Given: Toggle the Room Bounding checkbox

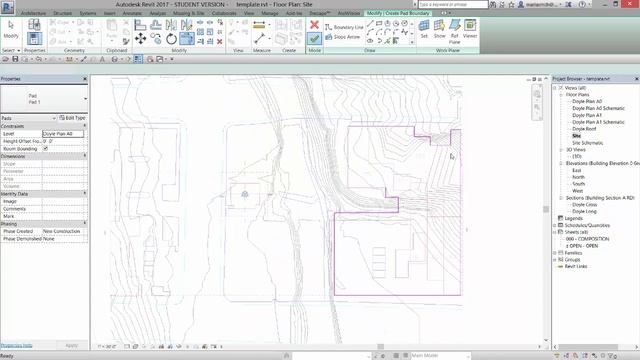Looking at the screenshot, I should coord(45,149).
